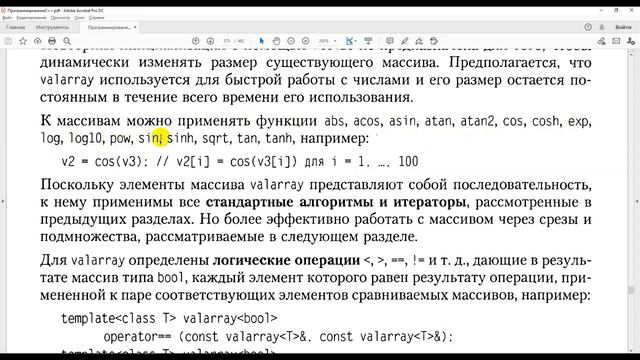Viewport: 640px width, 360px height.
Task: Click the share link icon at right
Action: coord(602,41)
